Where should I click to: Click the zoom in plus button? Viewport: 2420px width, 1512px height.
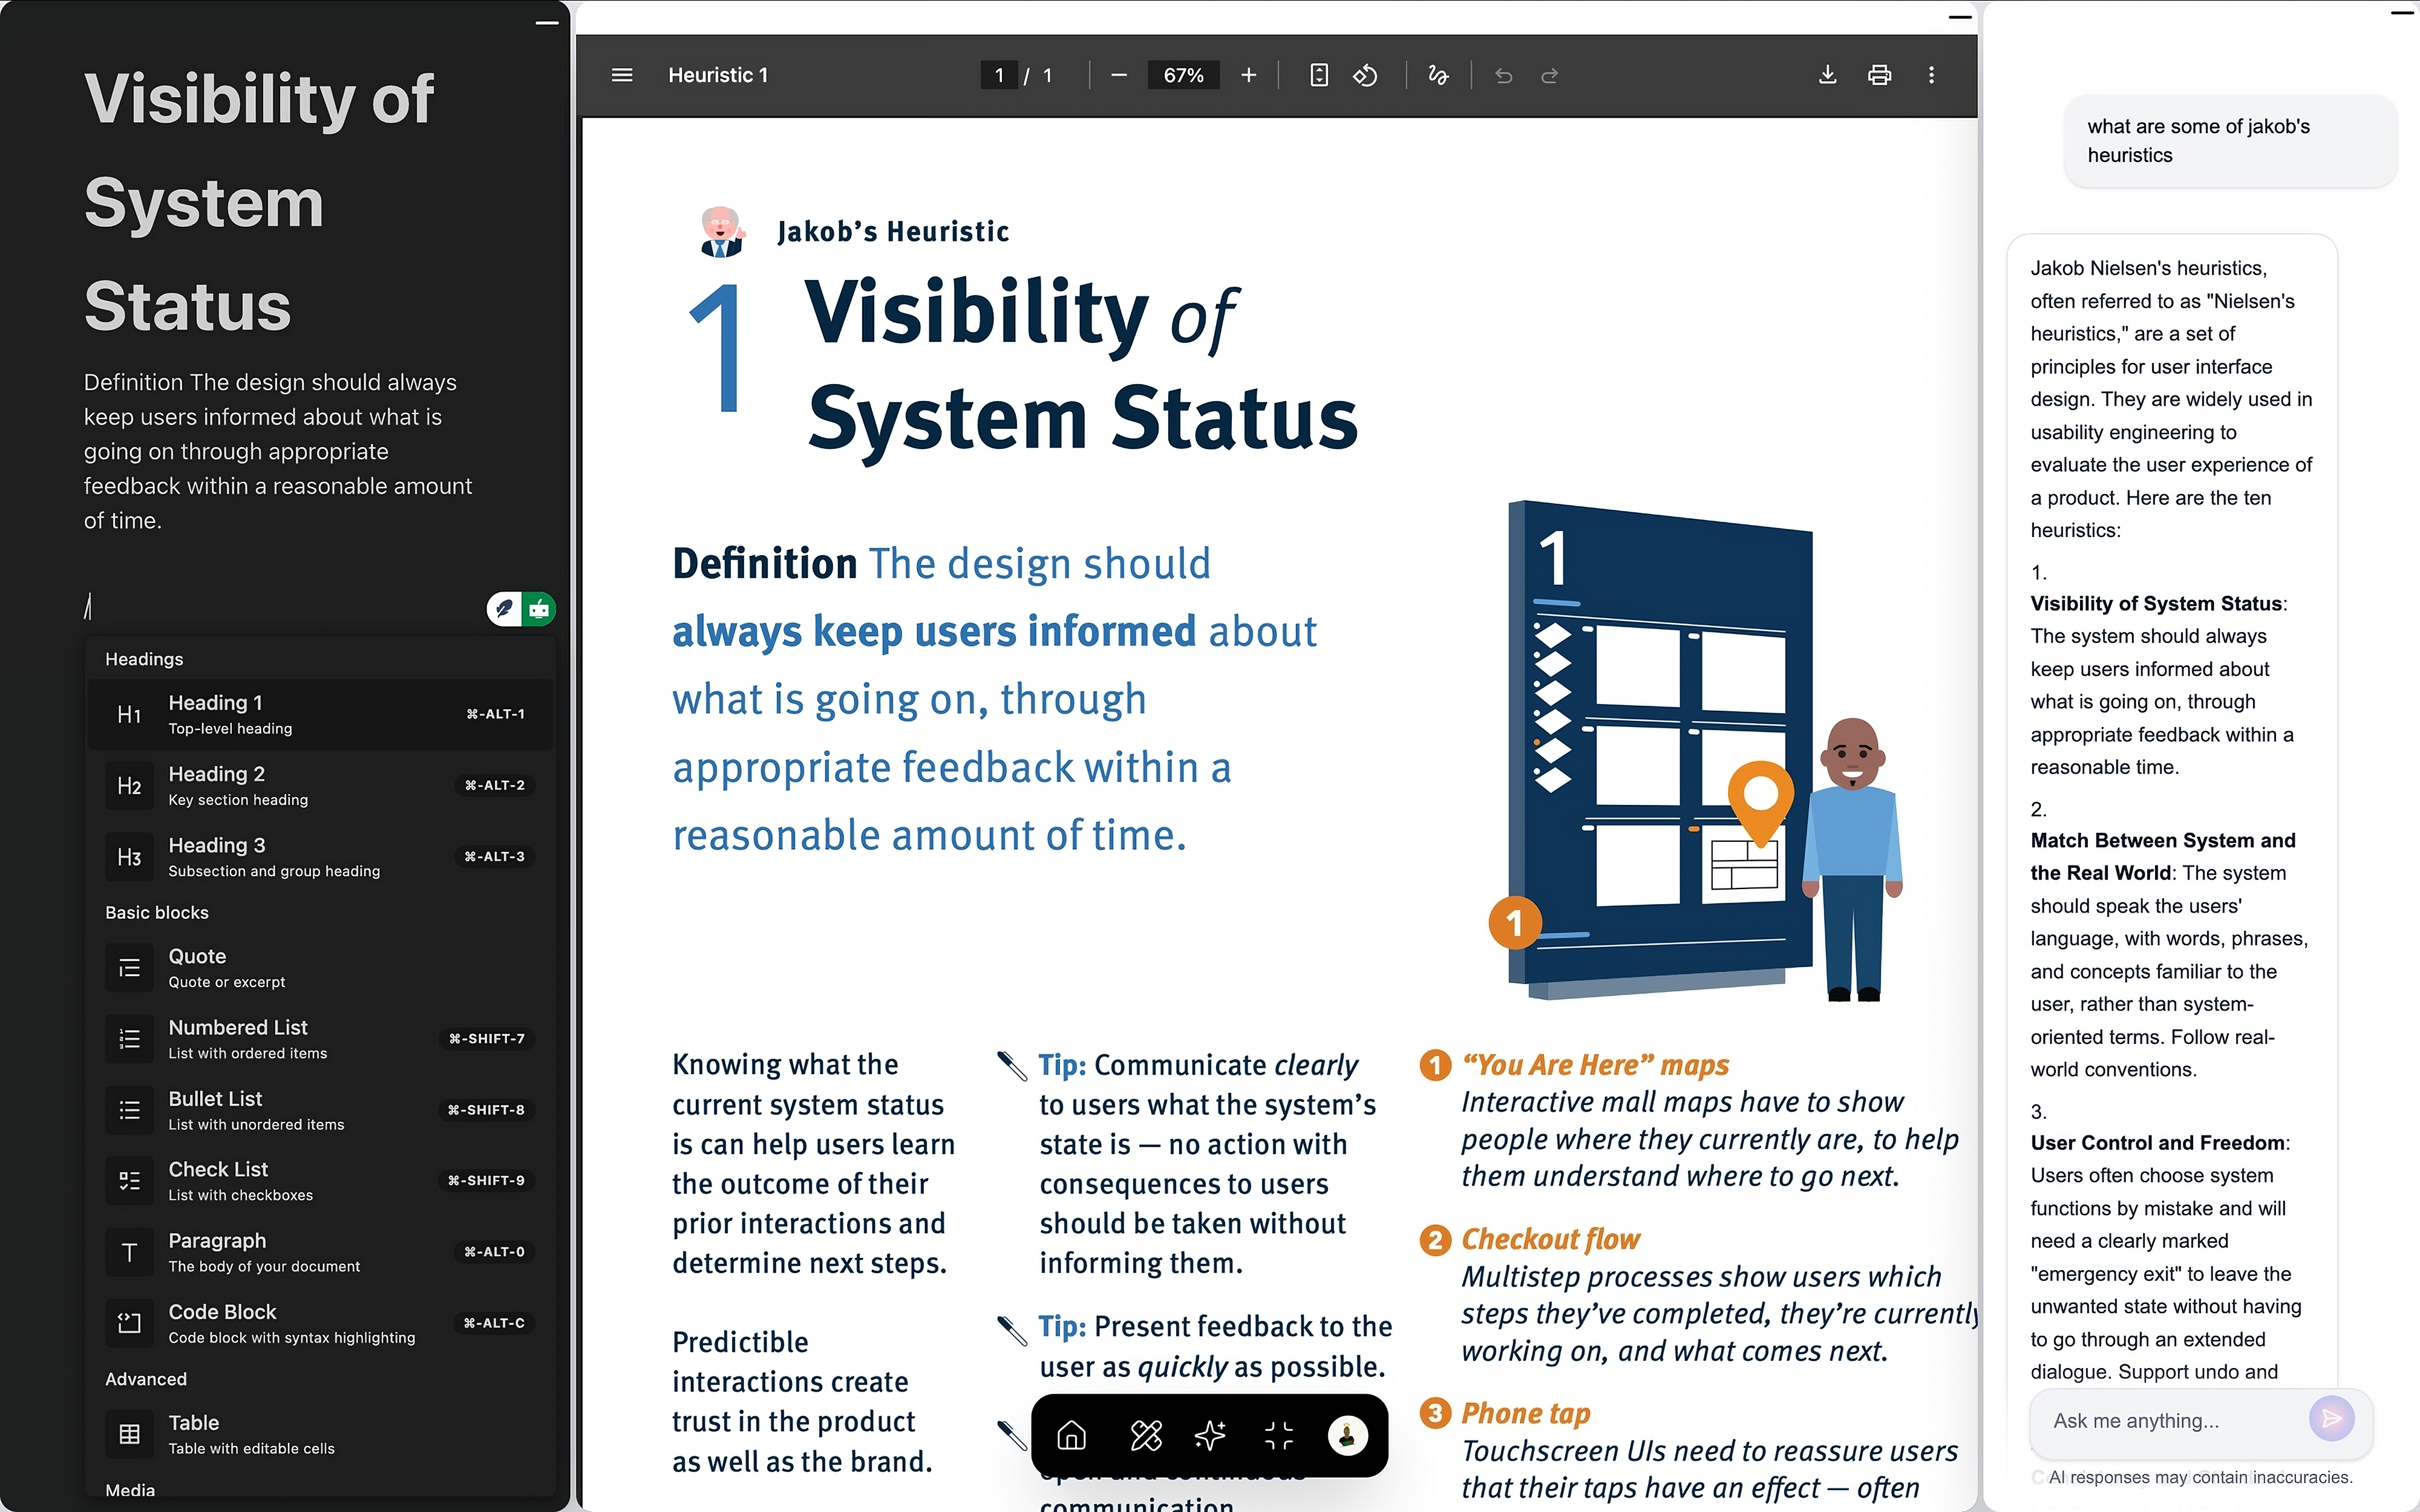click(x=1248, y=75)
